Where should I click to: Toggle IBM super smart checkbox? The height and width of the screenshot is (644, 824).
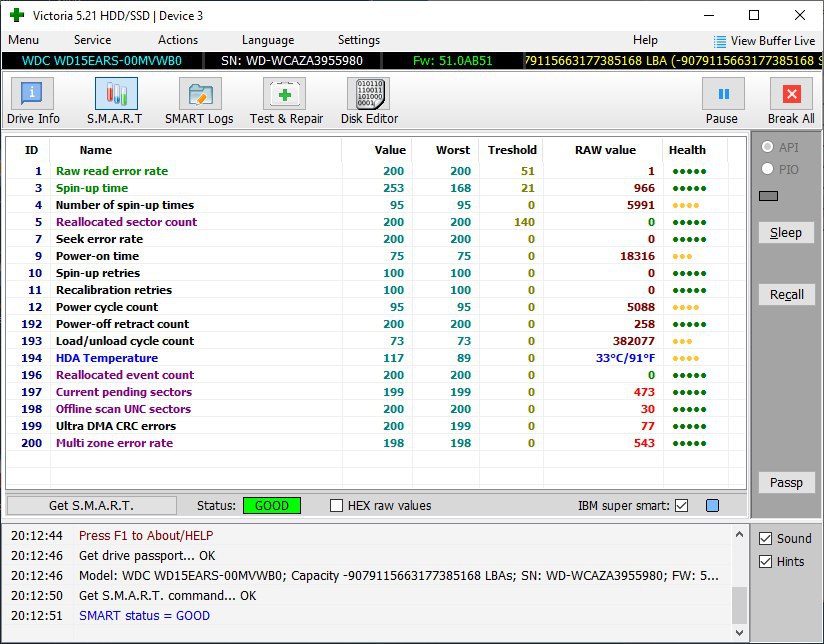[682, 505]
